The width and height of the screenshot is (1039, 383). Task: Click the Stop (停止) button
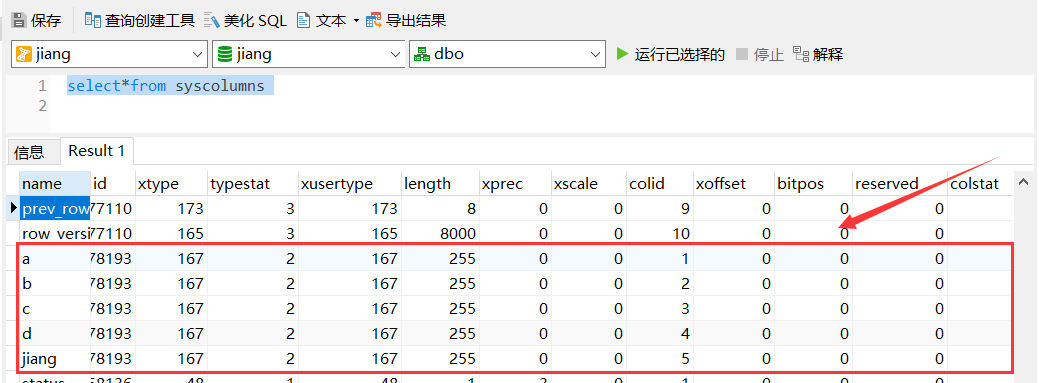(x=760, y=54)
